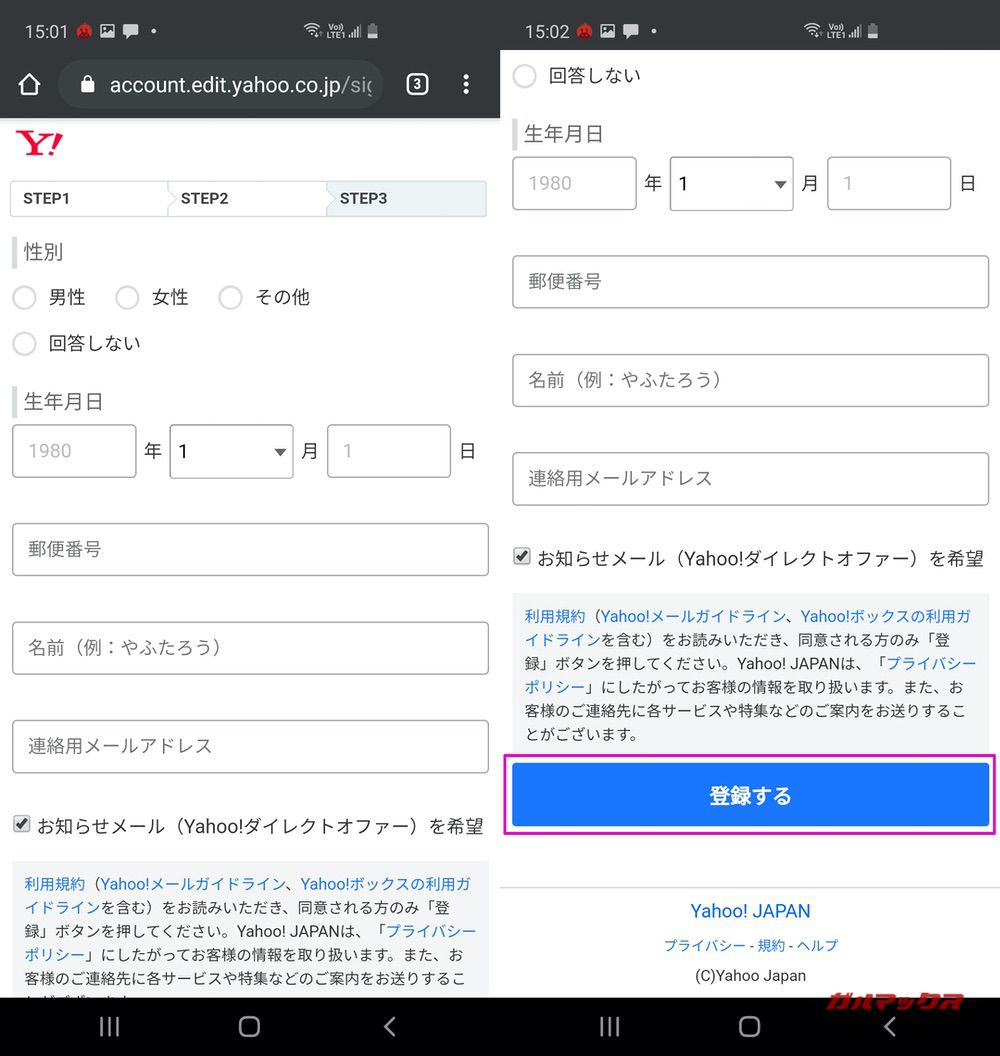The image size is (1000, 1056).
Task: Select the 男性 gender radio button
Action: click(24, 297)
